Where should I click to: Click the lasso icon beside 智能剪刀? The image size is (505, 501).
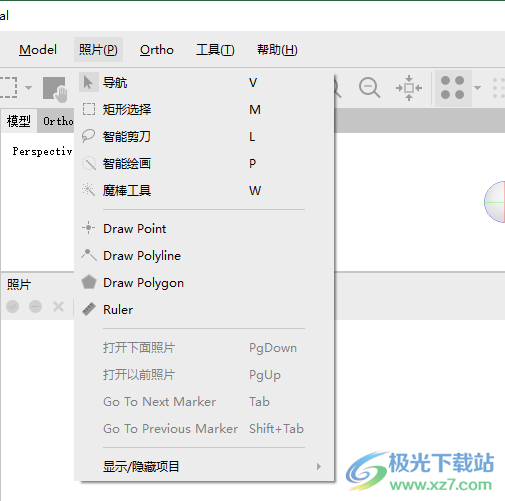tap(88, 136)
